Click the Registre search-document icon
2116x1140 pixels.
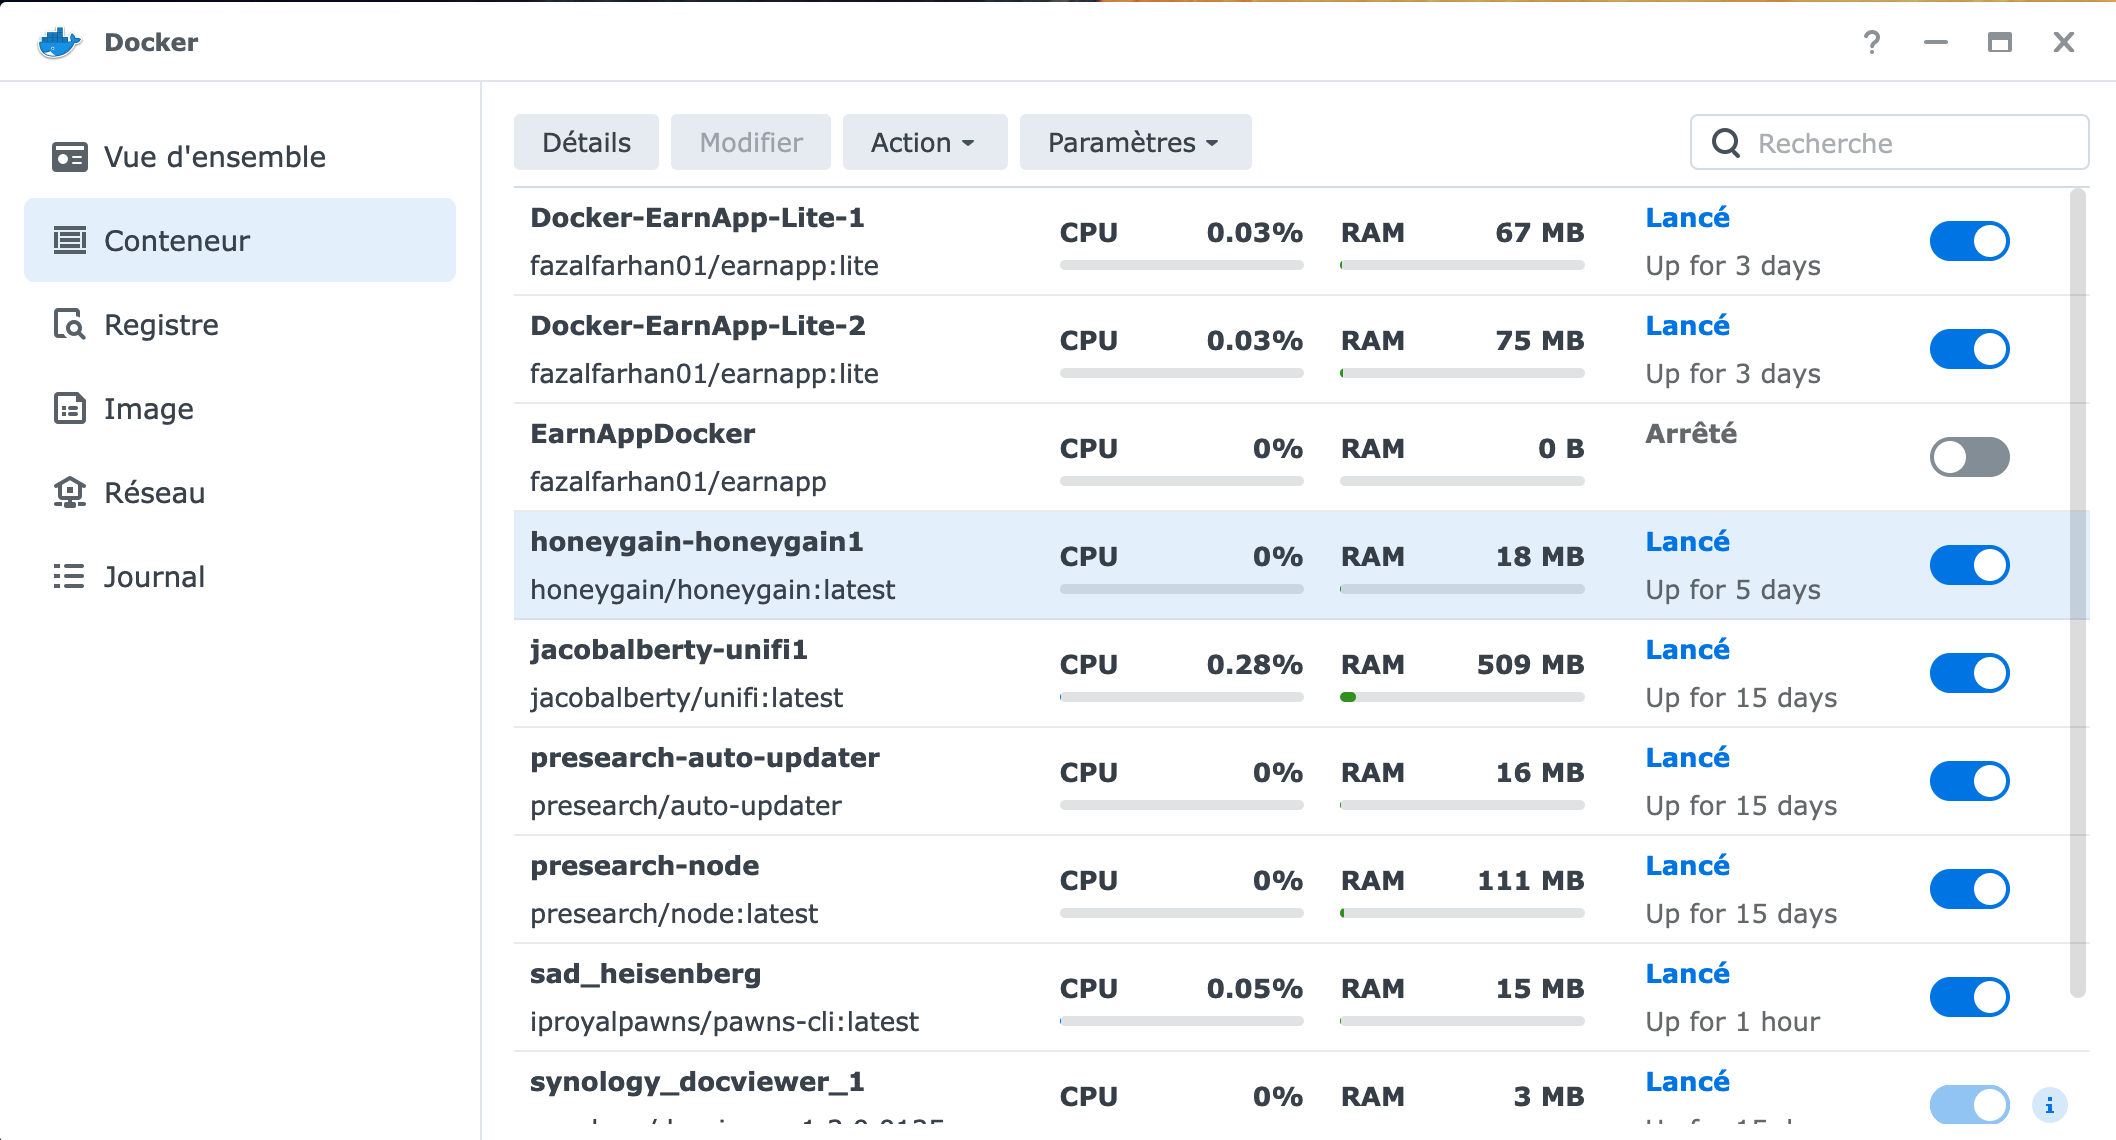(x=69, y=324)
